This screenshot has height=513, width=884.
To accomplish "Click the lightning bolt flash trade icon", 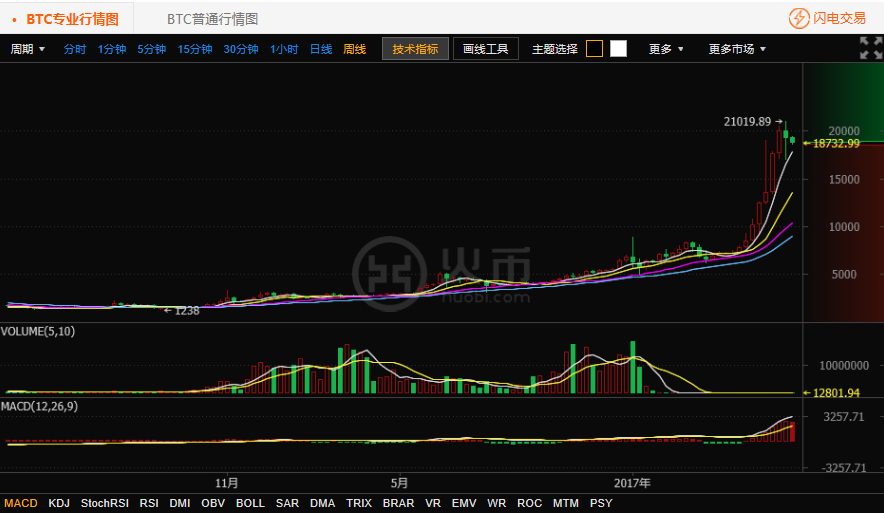I will (x=799, y=18).
